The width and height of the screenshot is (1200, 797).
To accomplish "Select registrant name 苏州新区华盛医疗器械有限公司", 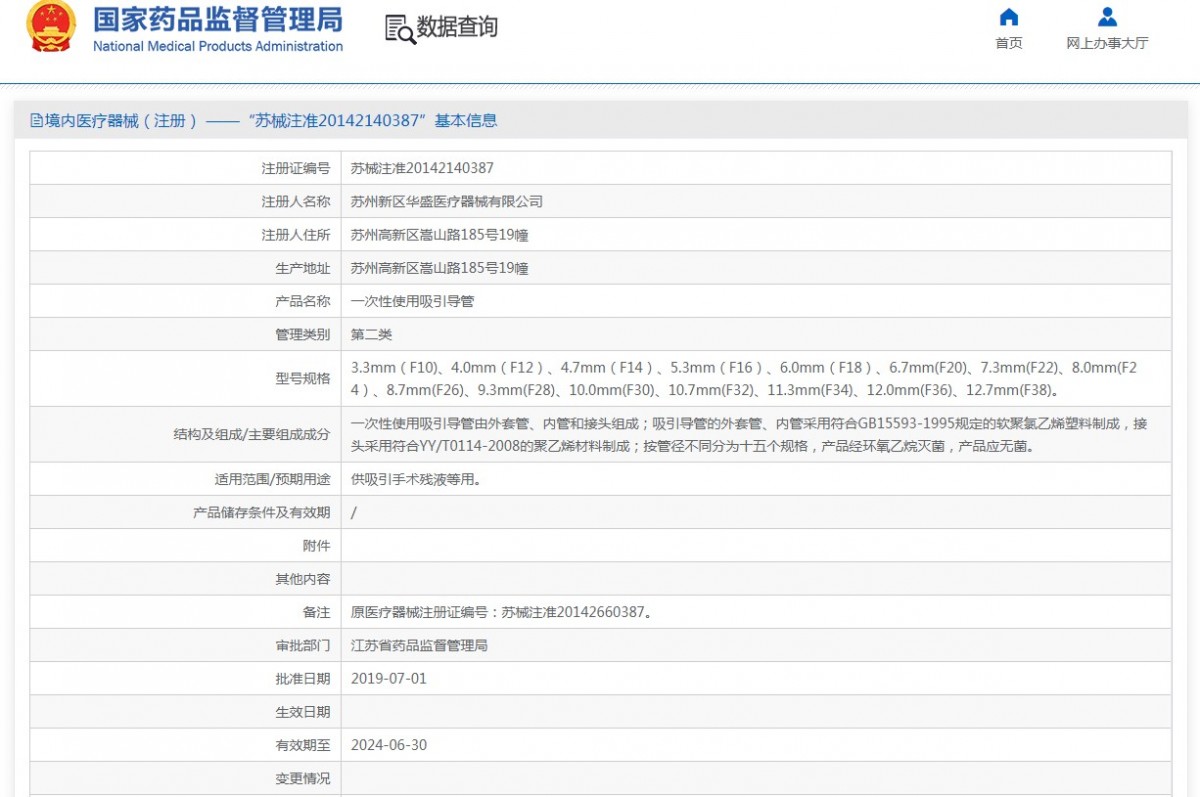I will pos(447,202).
